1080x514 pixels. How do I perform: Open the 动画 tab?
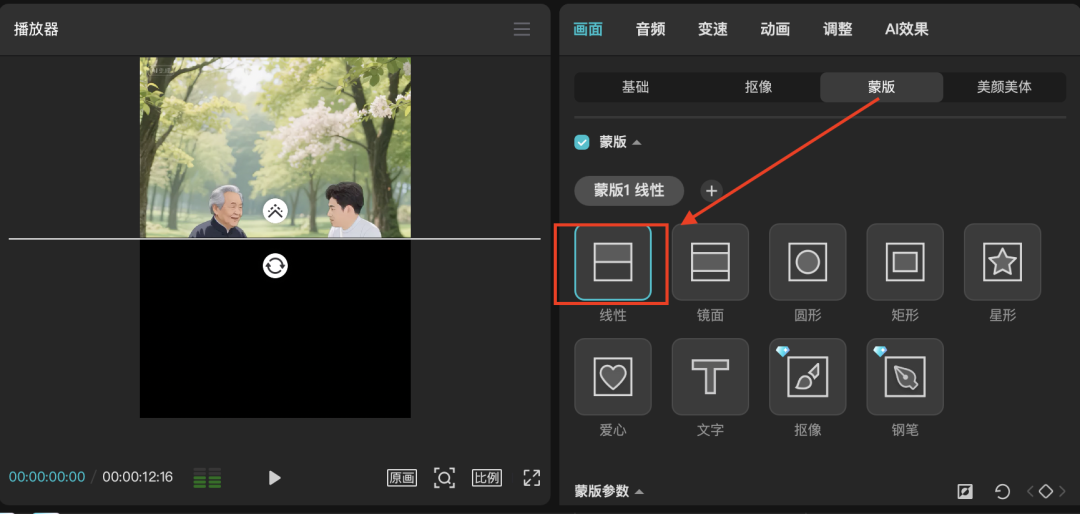775,29
